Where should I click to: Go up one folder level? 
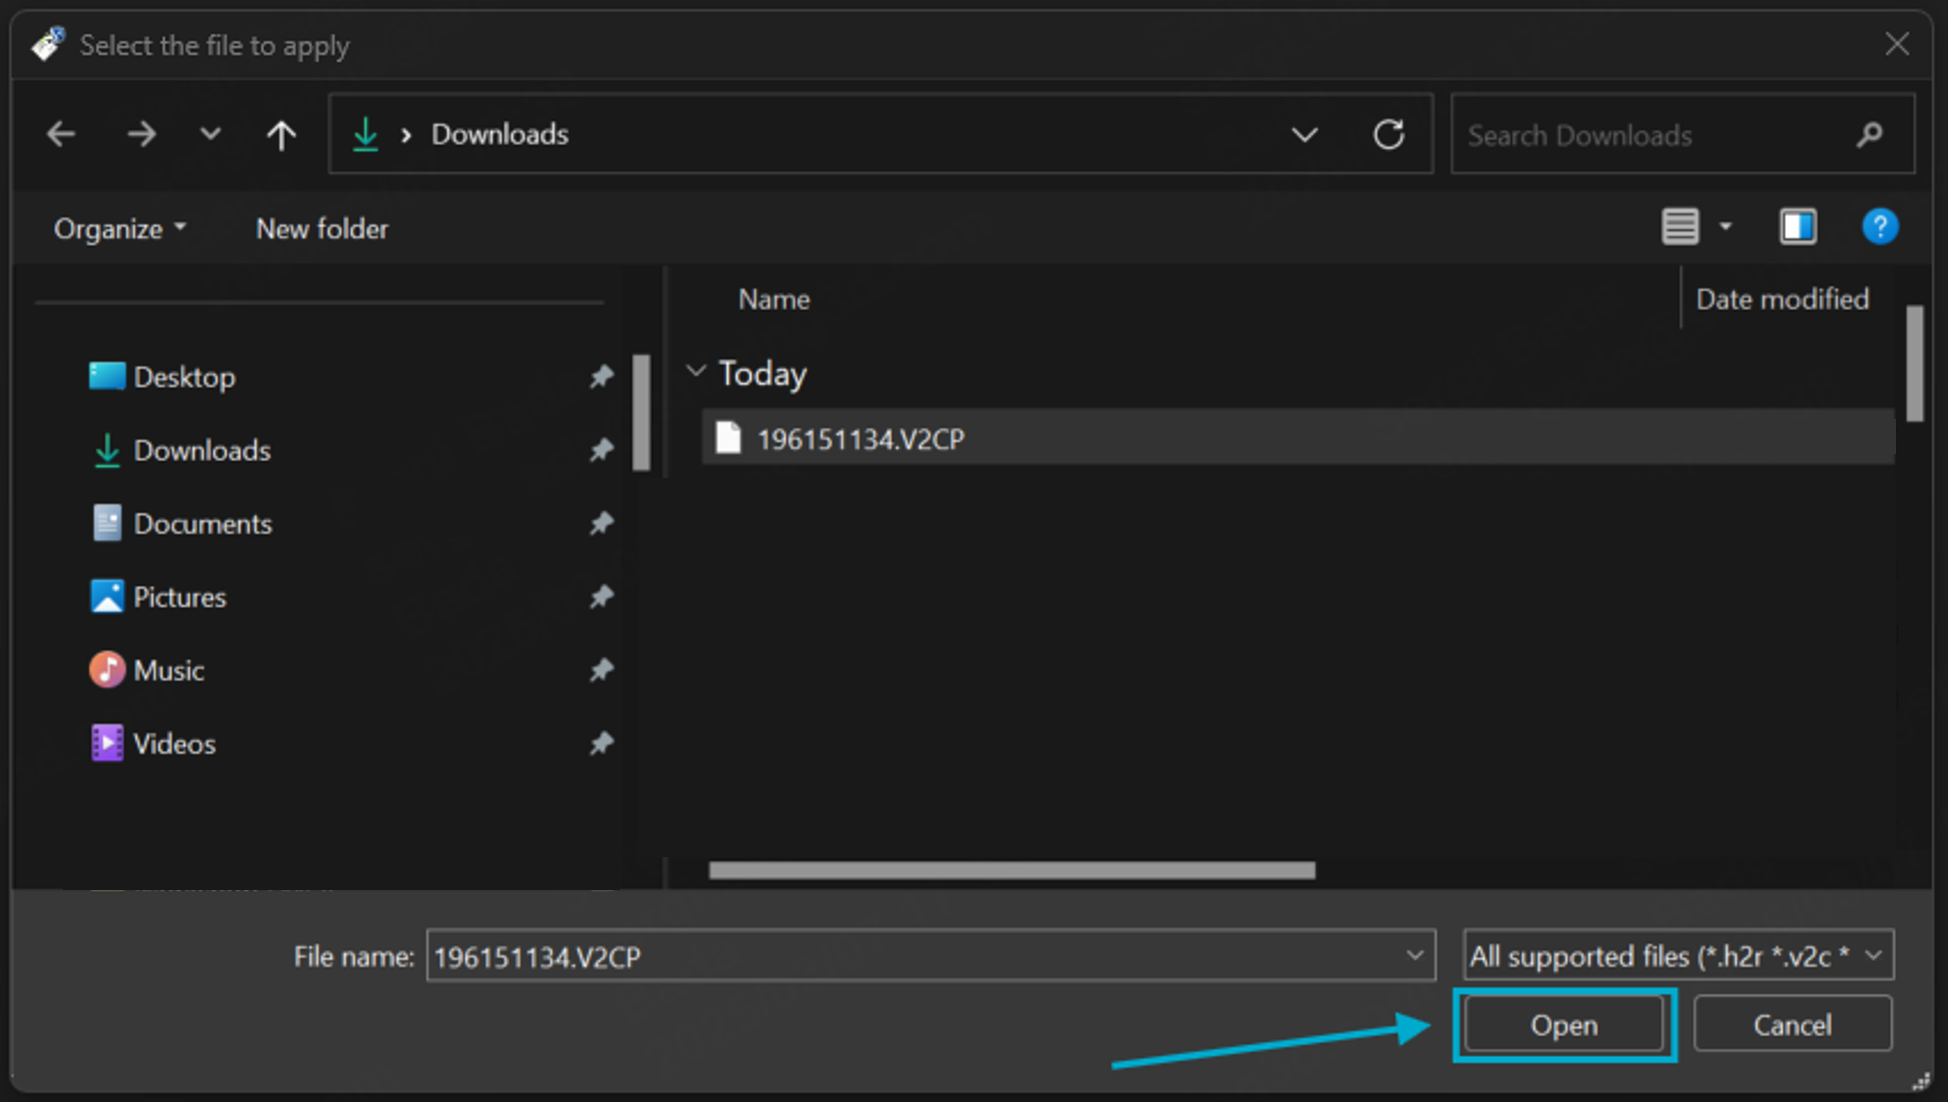281,134
